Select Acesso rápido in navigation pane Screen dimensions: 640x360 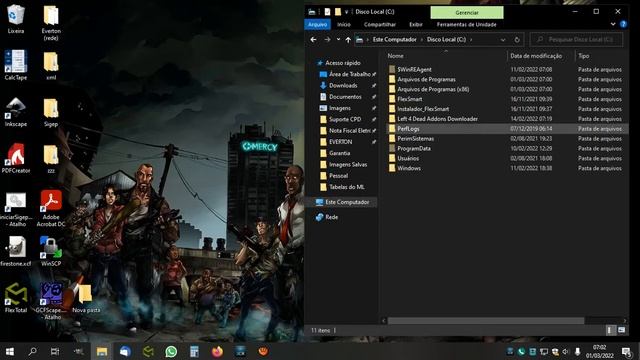coord(342,63)
